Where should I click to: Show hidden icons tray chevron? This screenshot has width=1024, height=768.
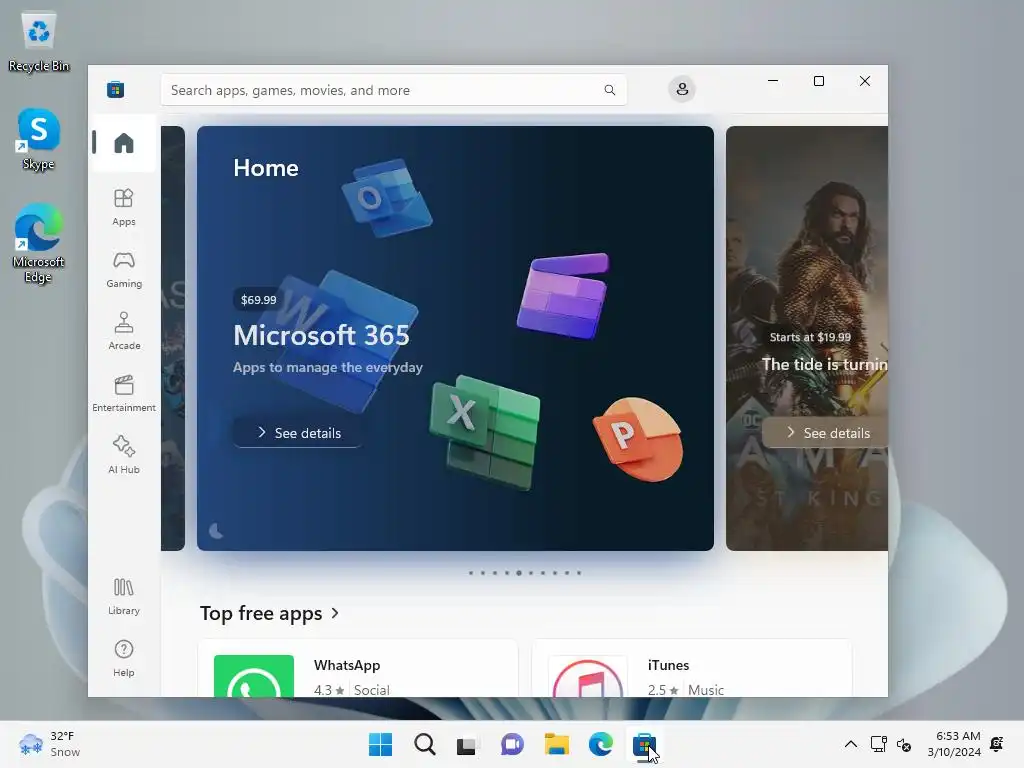[851, 744]
